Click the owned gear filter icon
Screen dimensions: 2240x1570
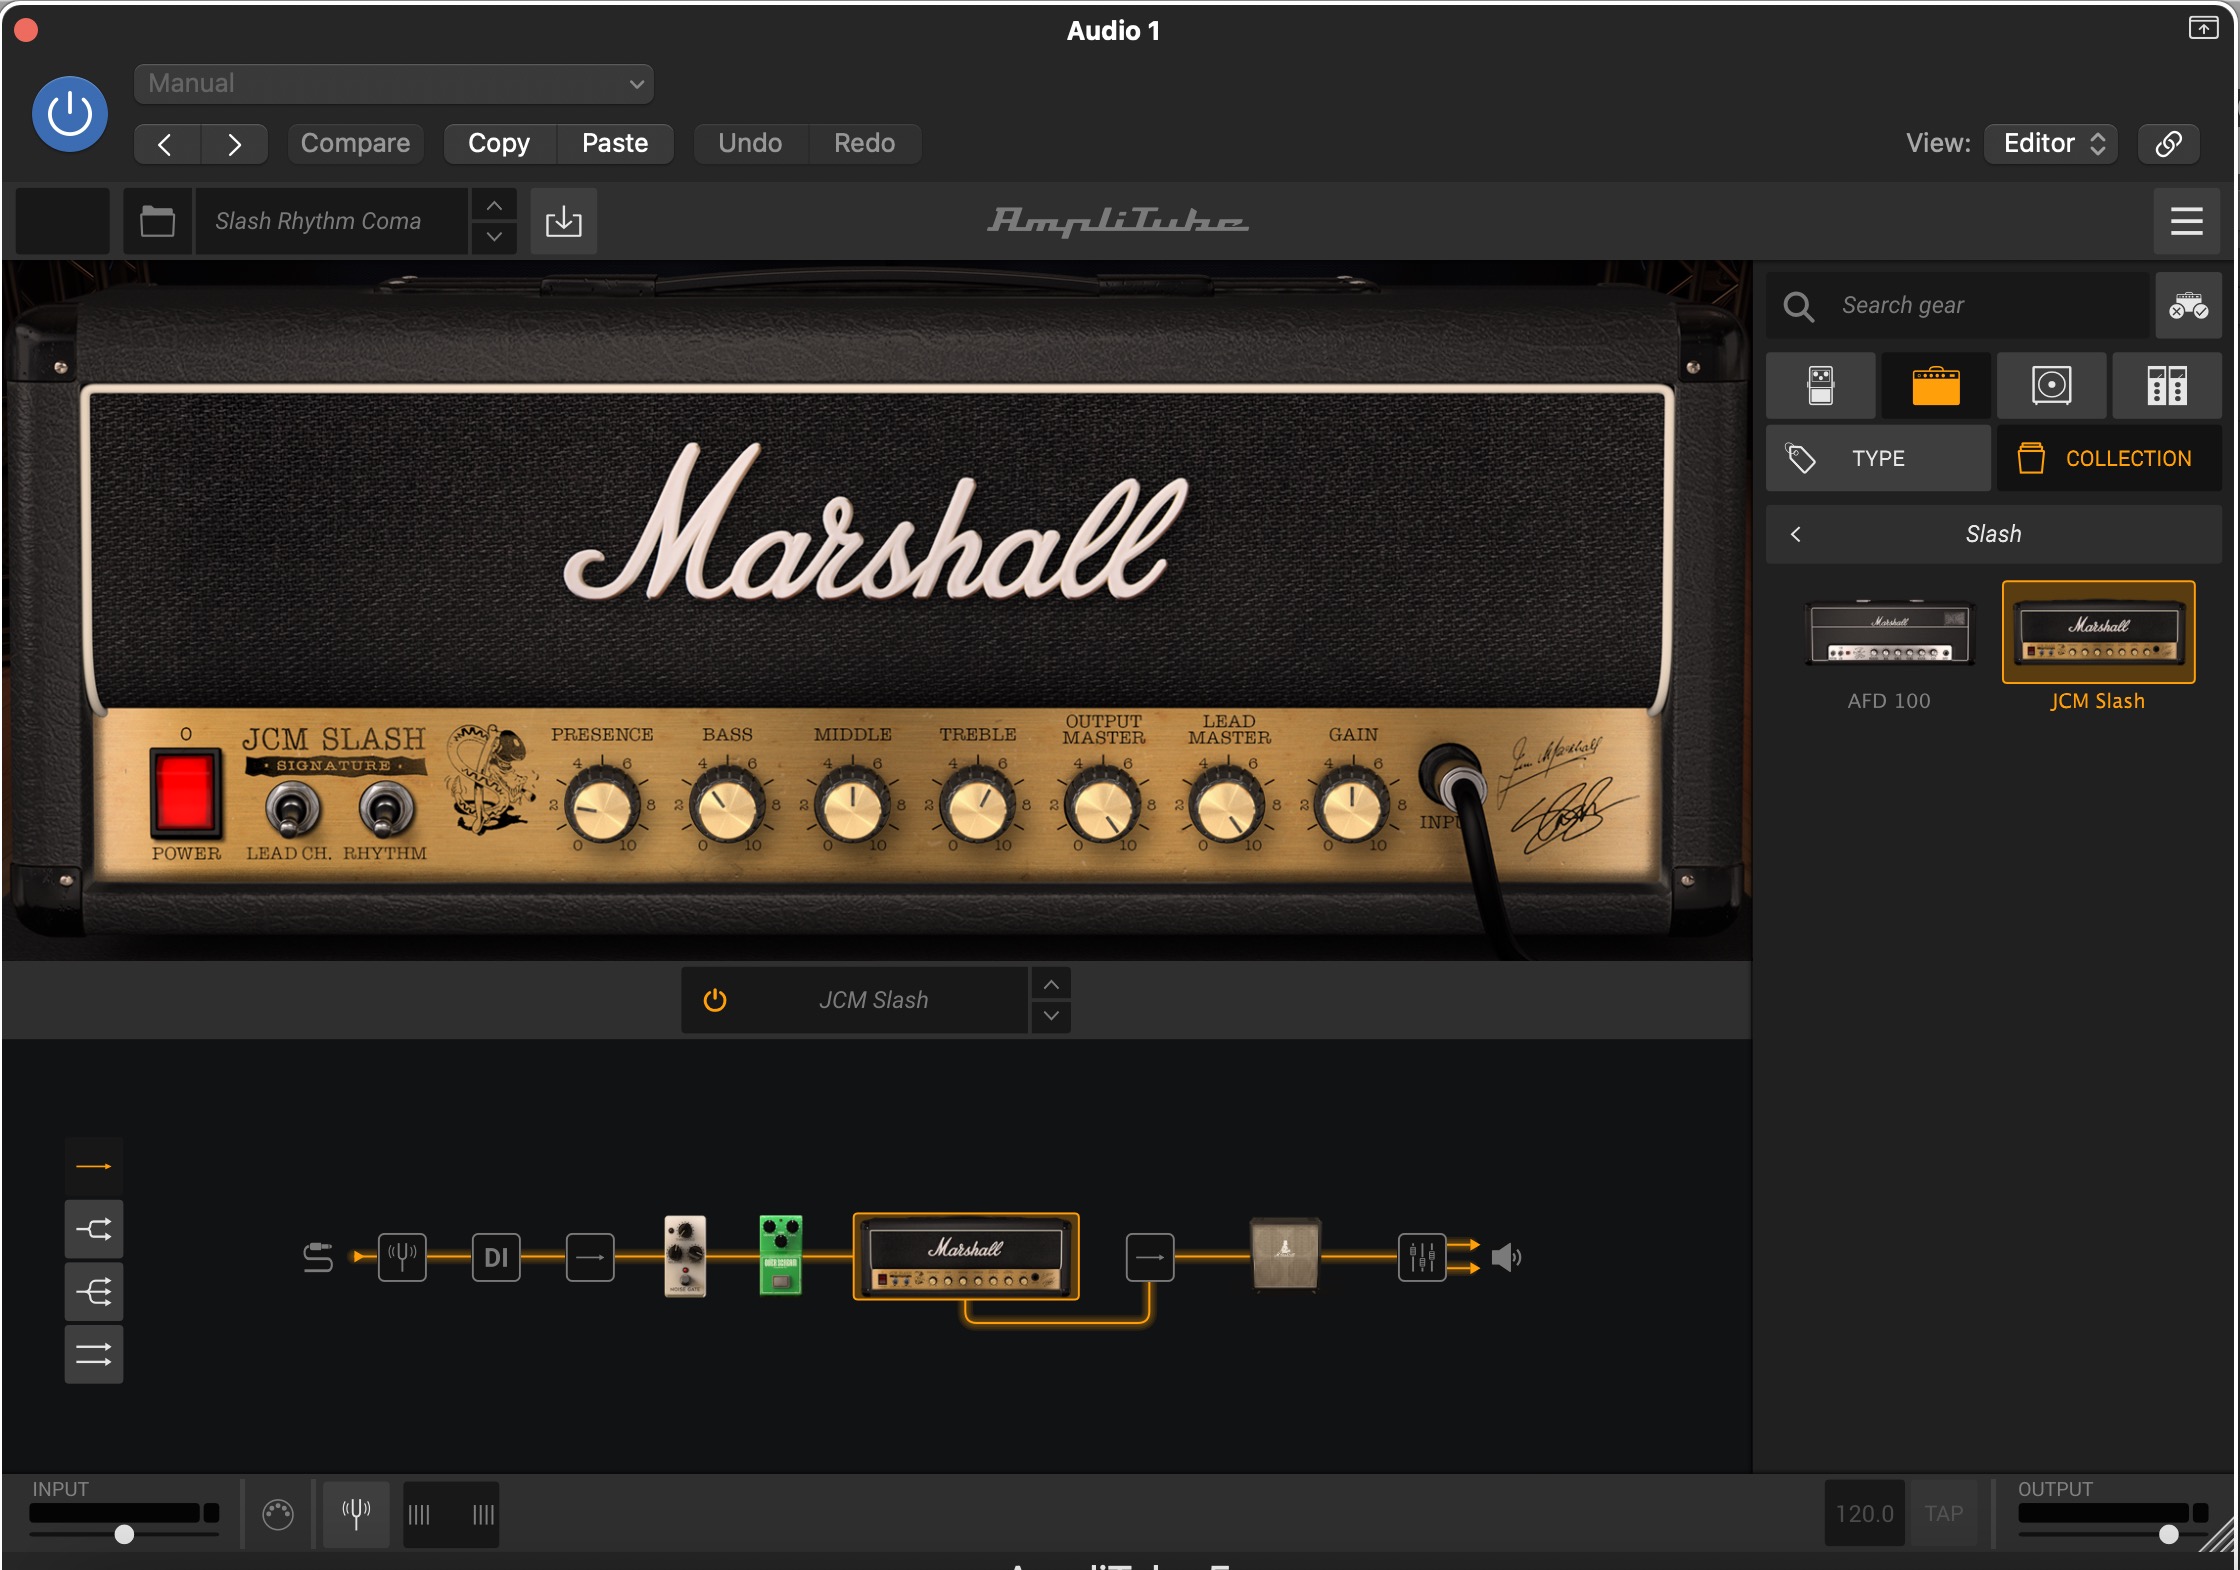coord(2188,306)
